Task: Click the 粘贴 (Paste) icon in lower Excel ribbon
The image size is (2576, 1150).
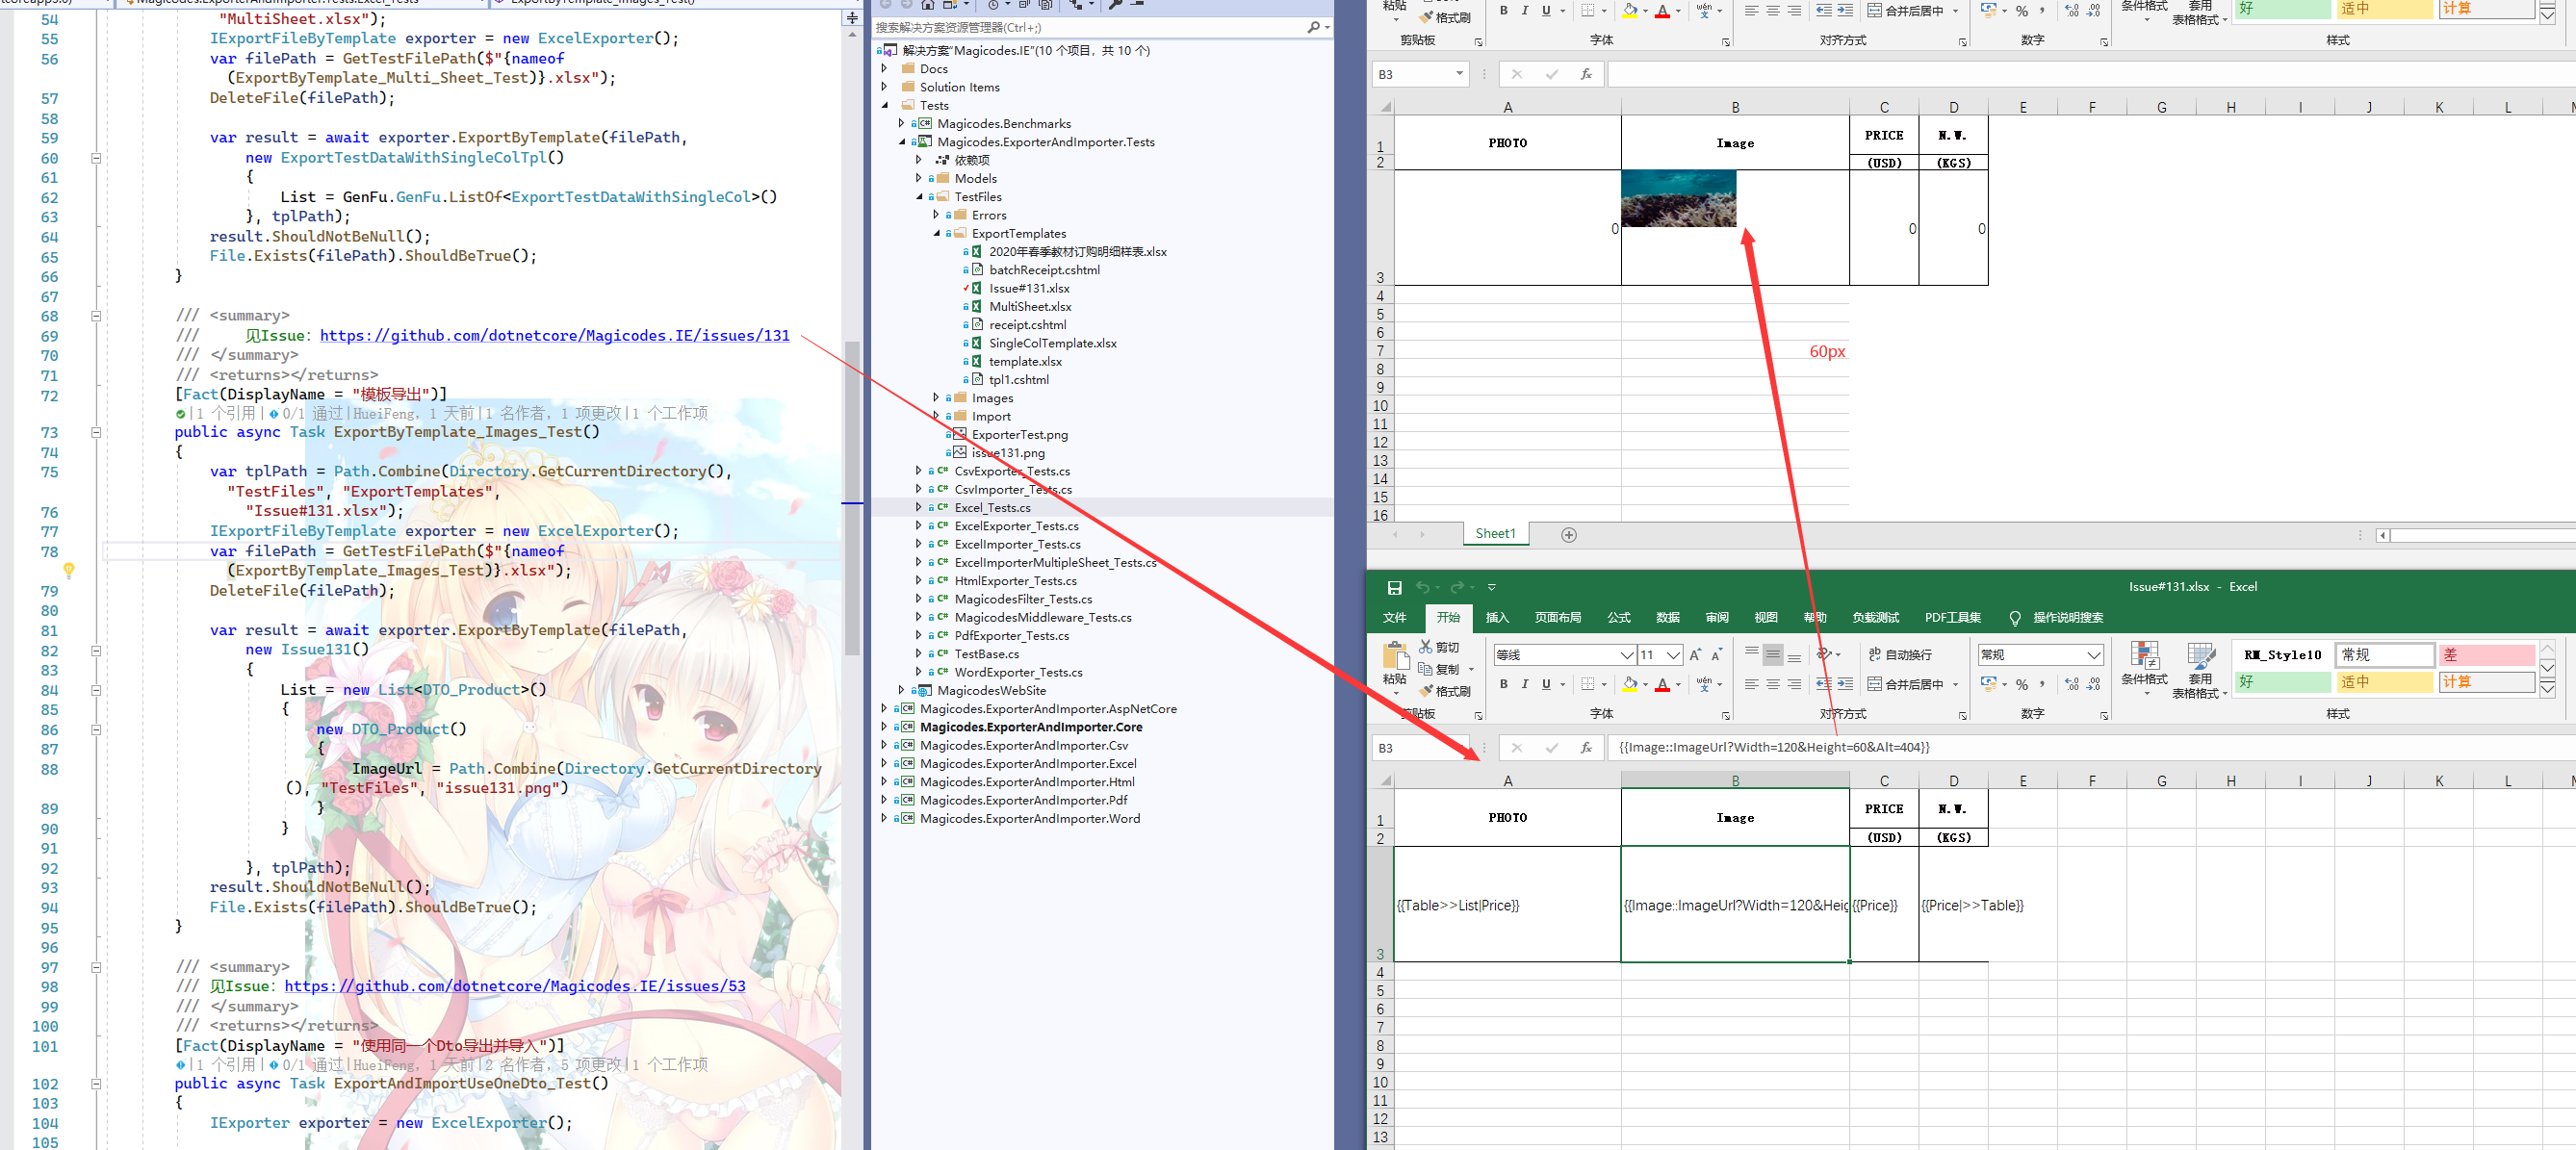Action: (1394, 658)
